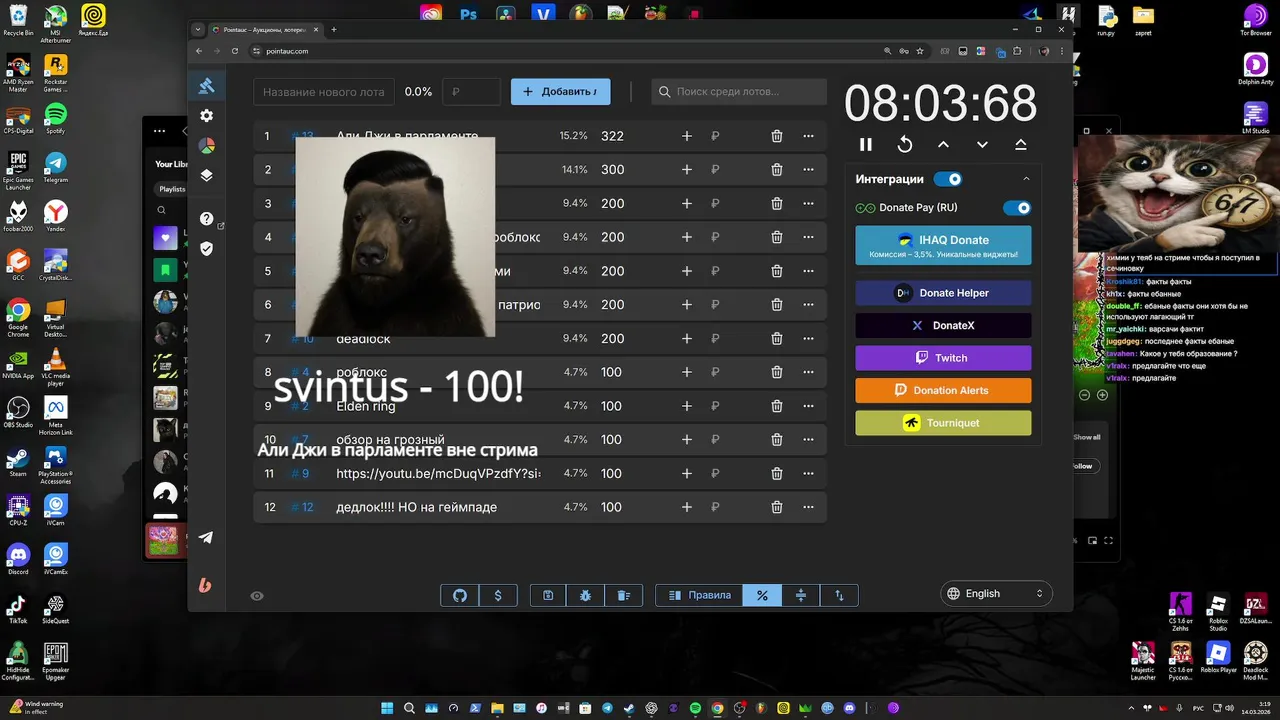This screenshot has width=1280, height=720.
Task: Increase timer with single up chevron
Action: (x=943, y=144)
